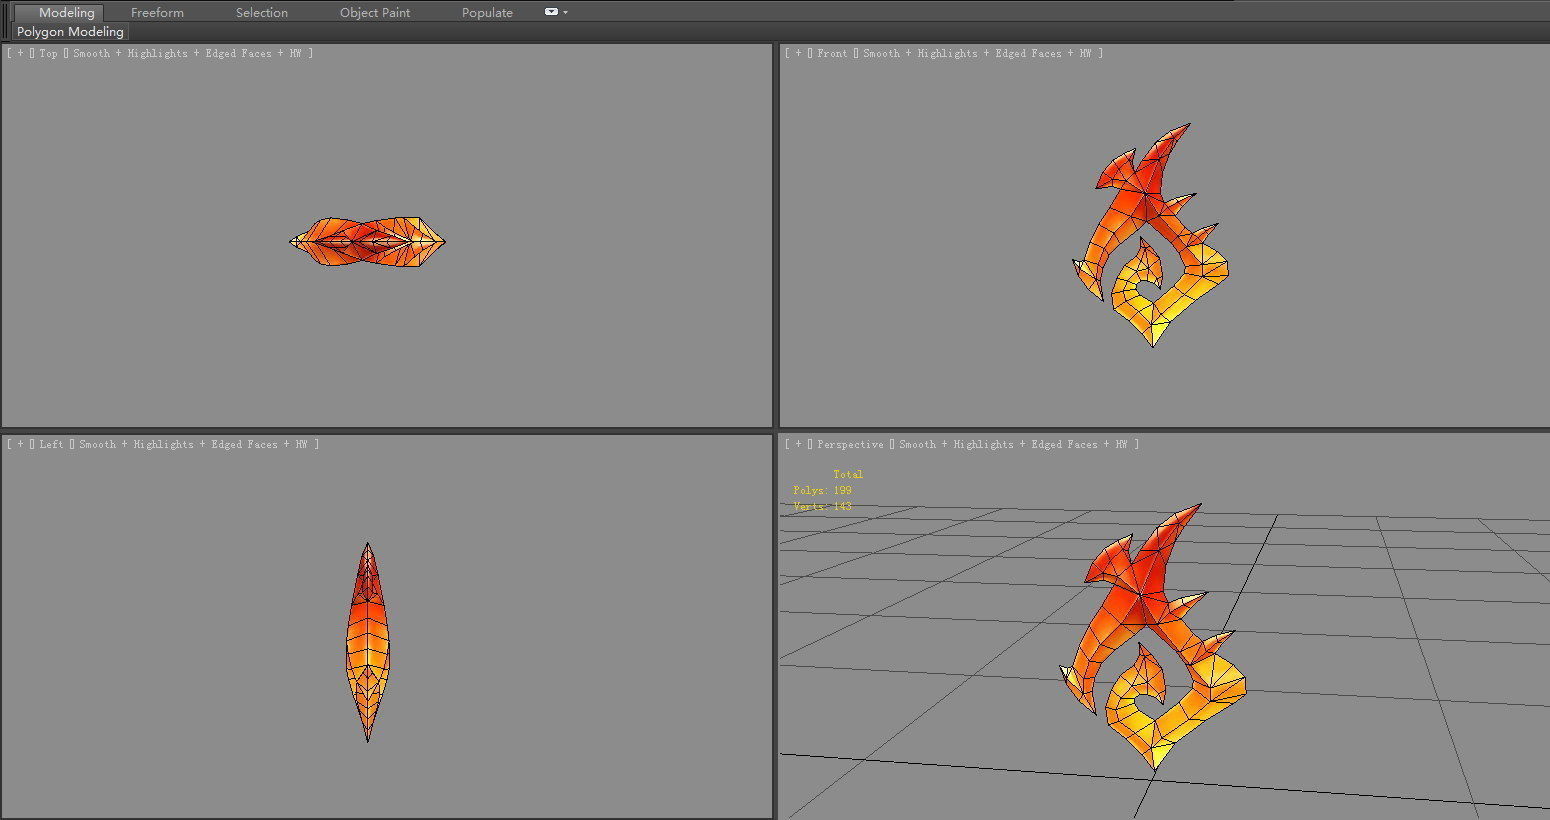Click the "Polys: 199" statistic
Image resolution: width=1550 pixels, height=820 pixels.
(x=822, y=491)
